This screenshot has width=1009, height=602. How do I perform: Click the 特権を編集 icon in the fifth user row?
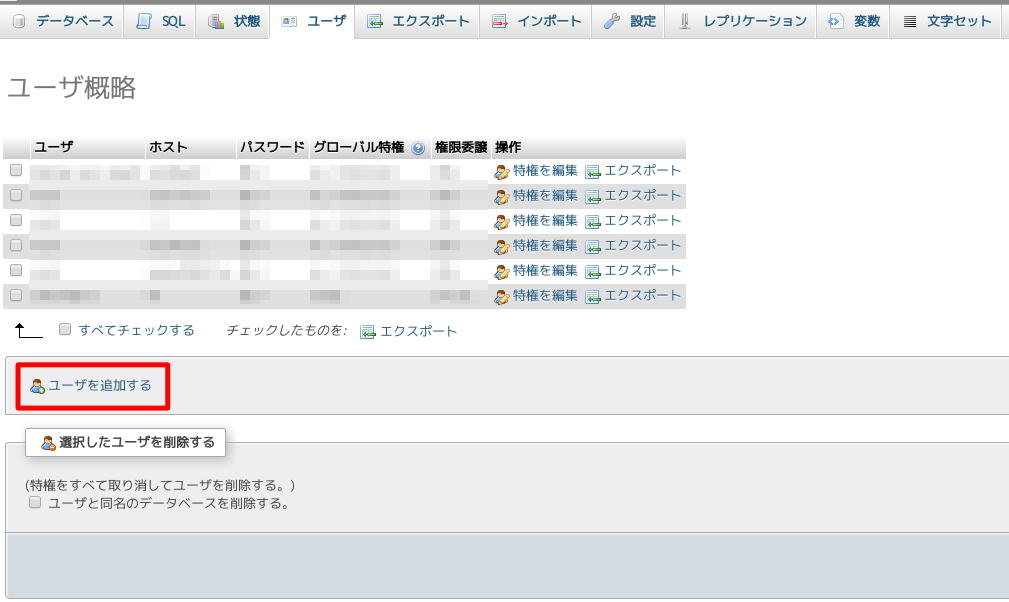tap(502, 272)
